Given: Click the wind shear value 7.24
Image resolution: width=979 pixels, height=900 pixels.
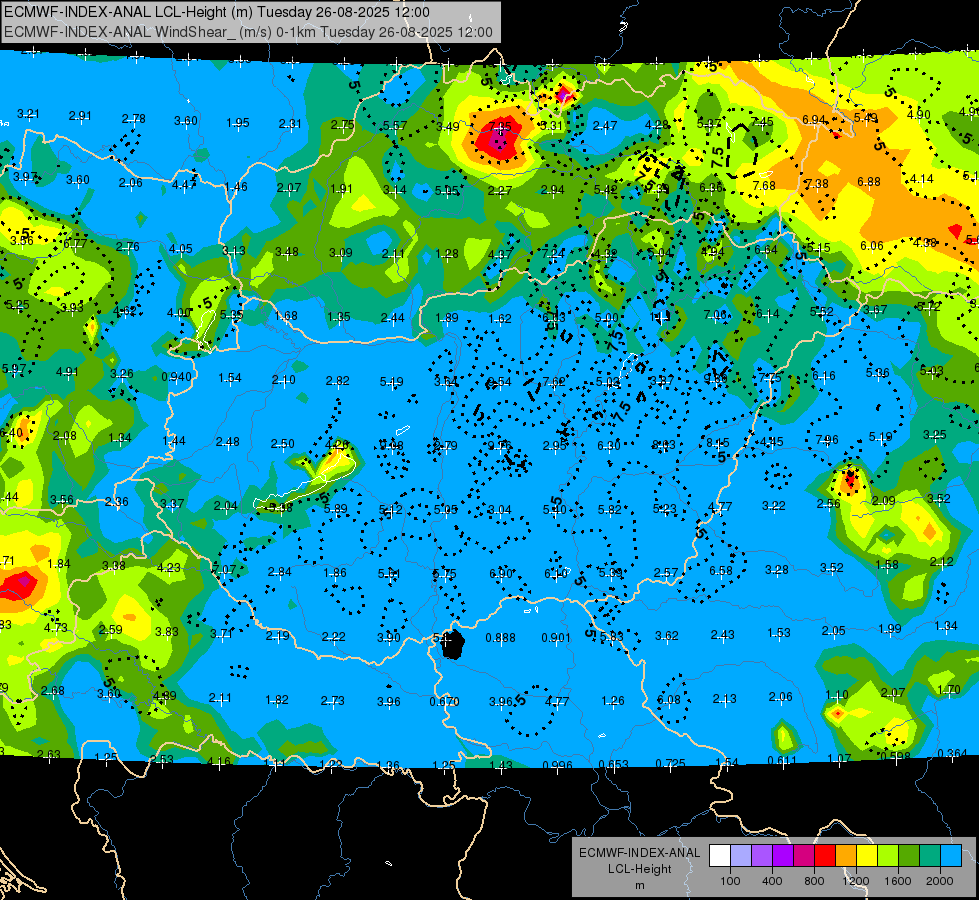Looking at the screenshot, I should coord(553,253).
